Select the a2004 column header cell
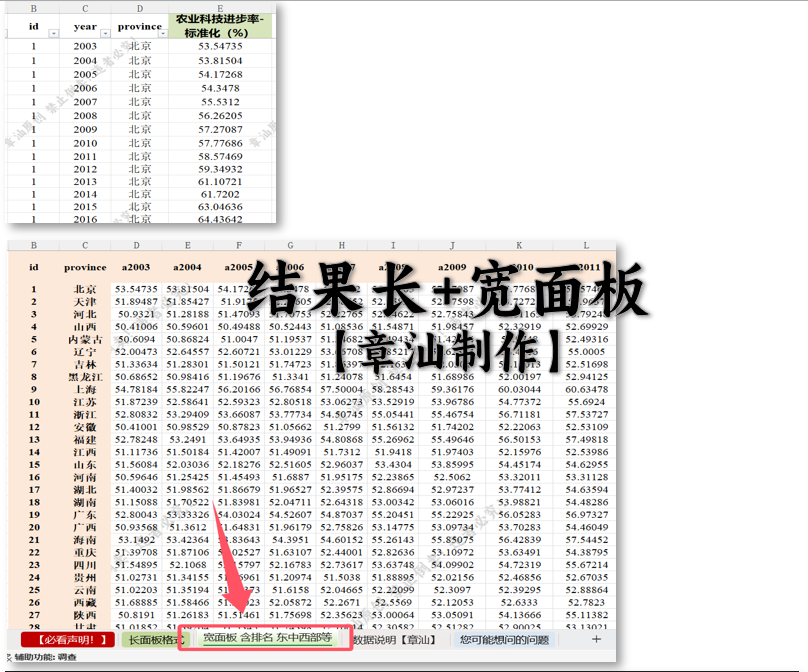The width and height of the screenshot is (808, 672). click(187, 267)
